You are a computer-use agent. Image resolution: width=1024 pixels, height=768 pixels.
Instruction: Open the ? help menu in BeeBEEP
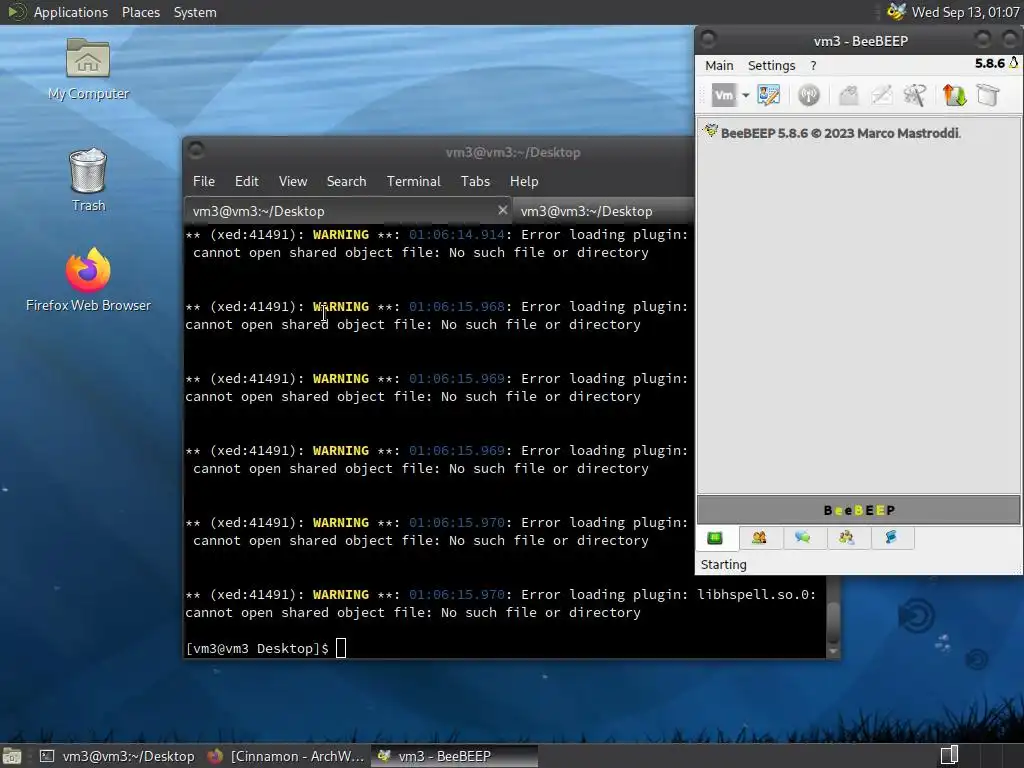(813, 65)
